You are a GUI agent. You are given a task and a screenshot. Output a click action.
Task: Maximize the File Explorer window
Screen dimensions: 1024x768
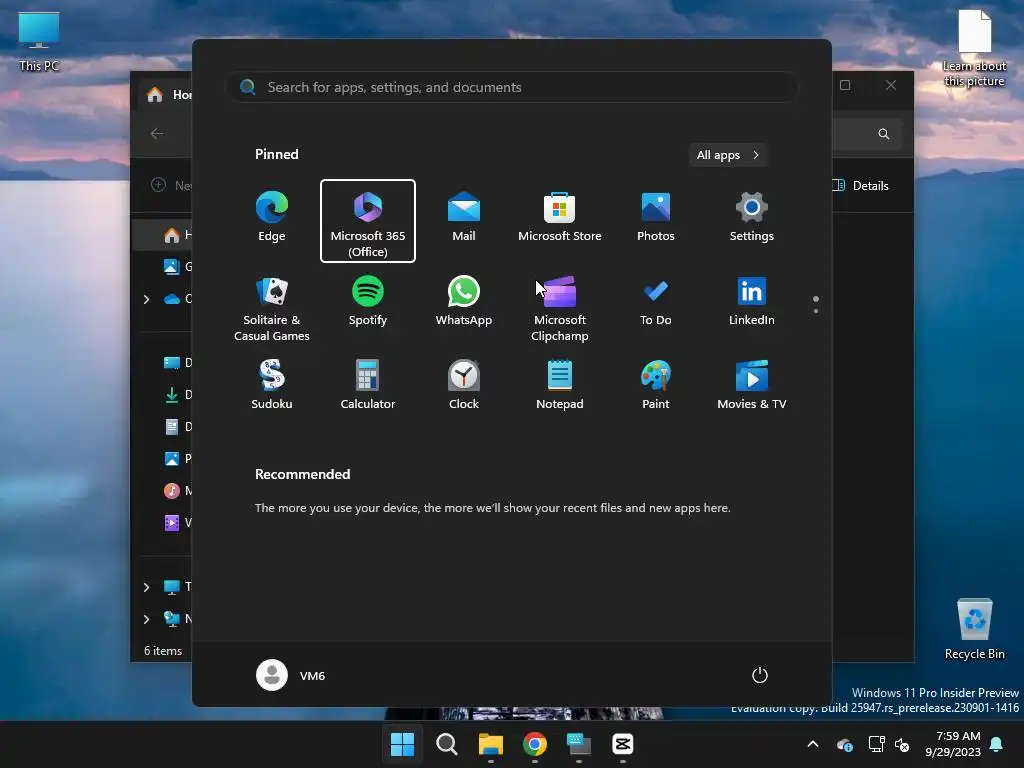845,85
